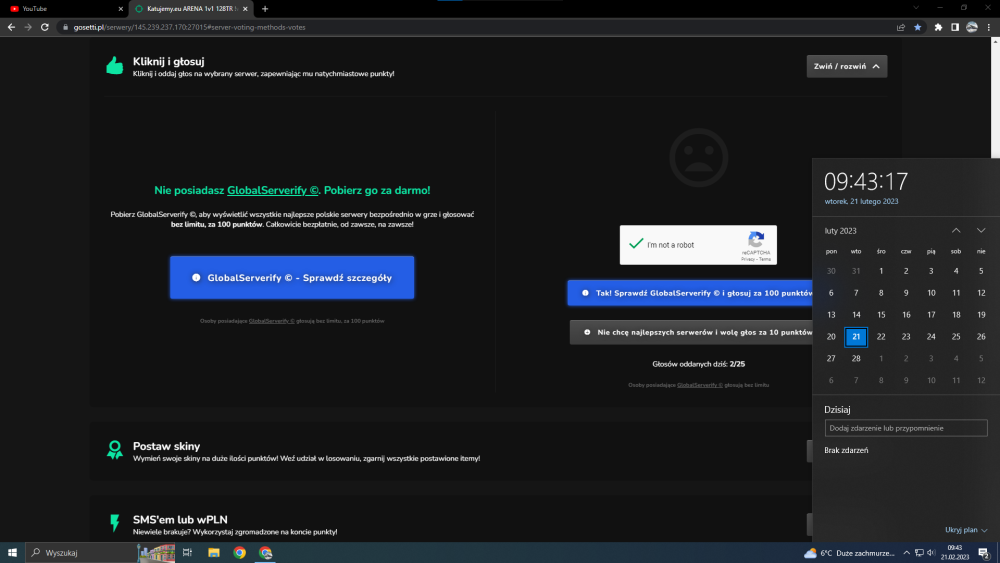Switch to the Katujemy.eu ARENA tab
The image size is (1000, 563).
click(191, 9)
